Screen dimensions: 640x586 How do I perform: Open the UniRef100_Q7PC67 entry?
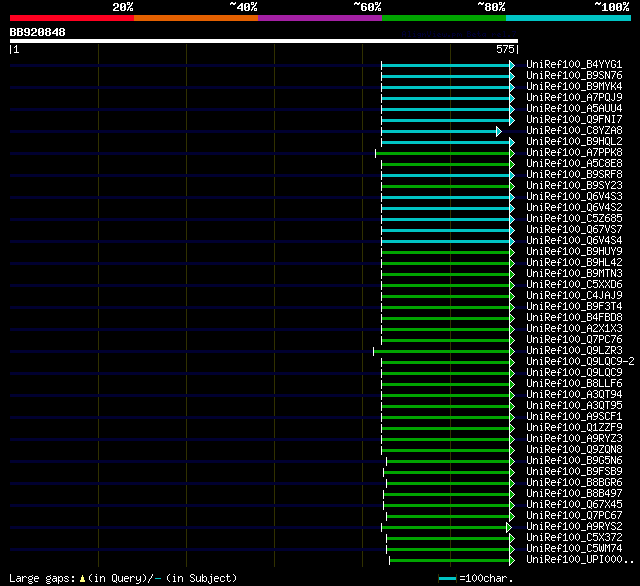574,516
